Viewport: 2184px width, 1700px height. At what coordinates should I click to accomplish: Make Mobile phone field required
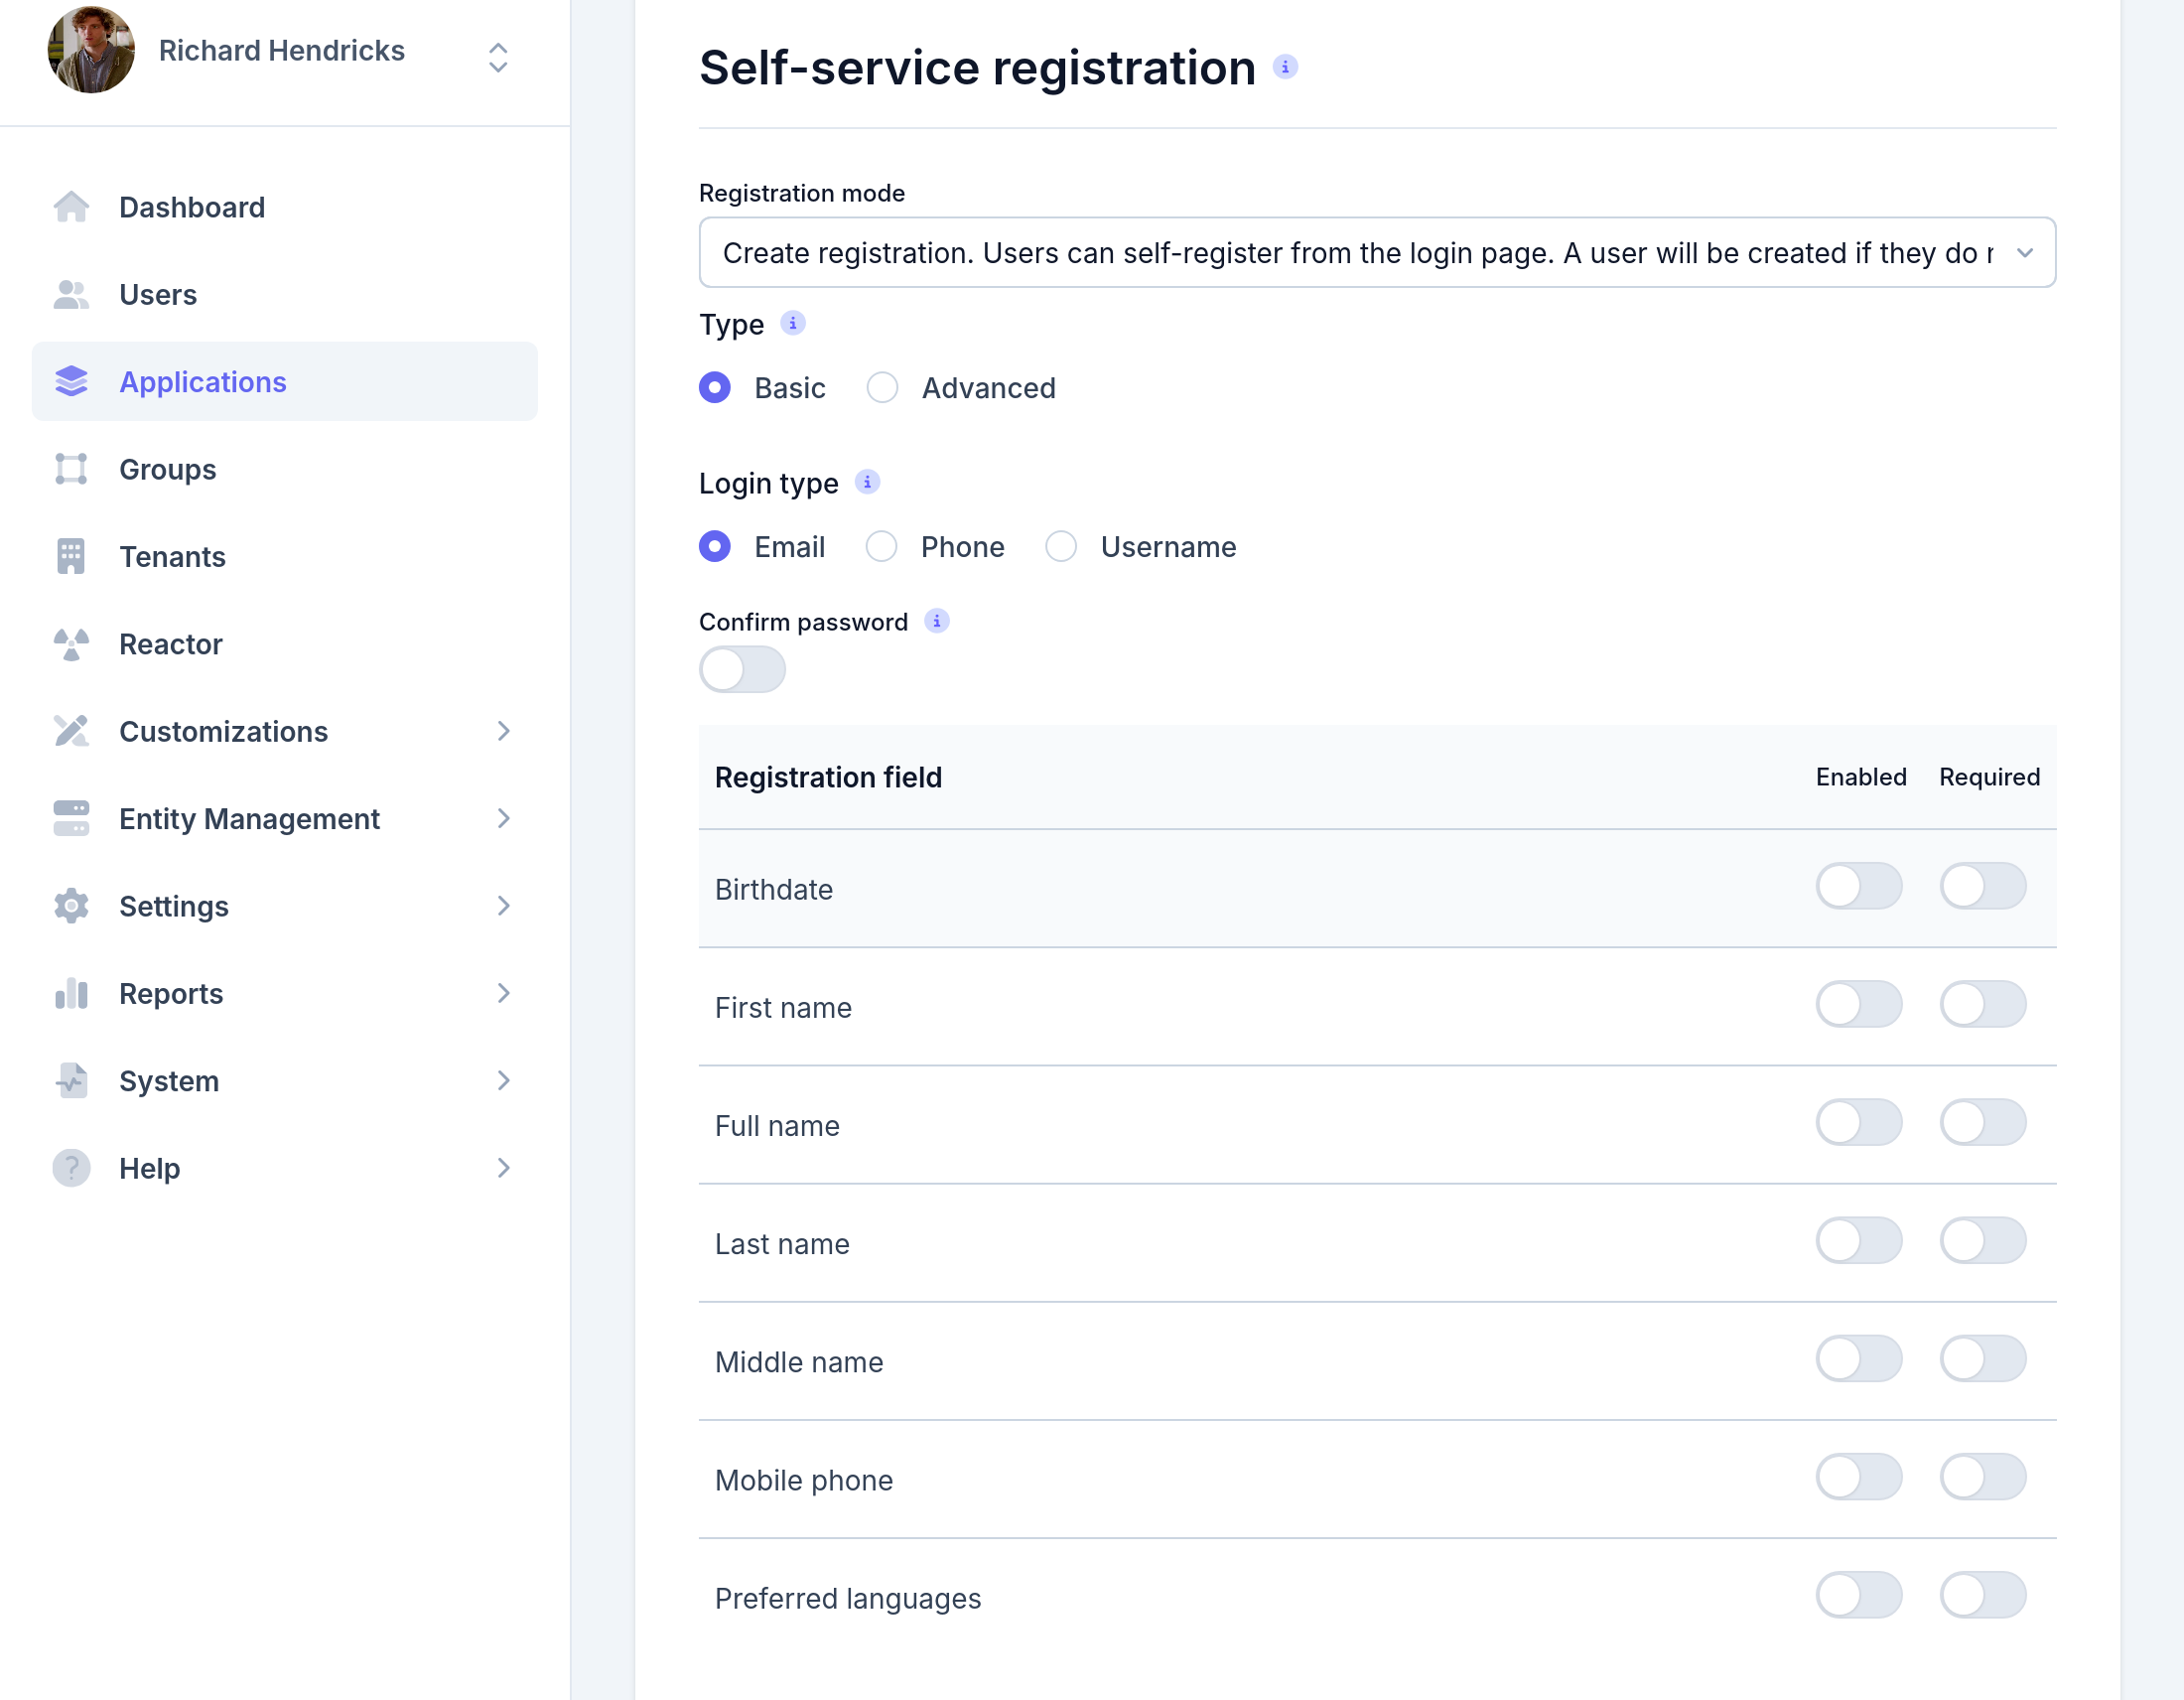pyautogui.click(x=1983, y=1477)
